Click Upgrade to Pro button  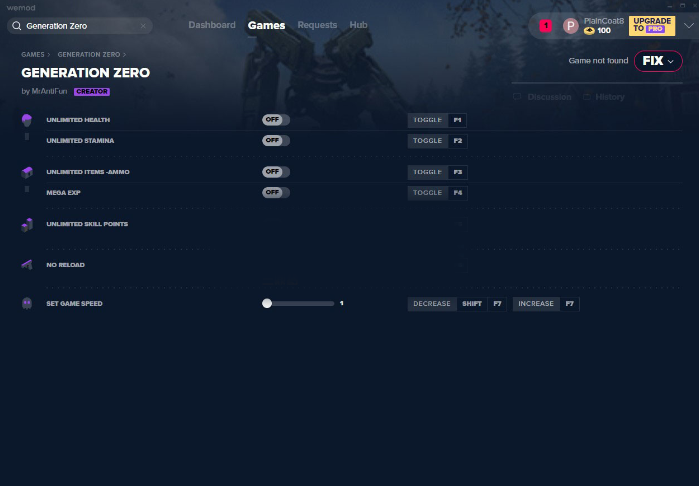click(x=652, y=25)
